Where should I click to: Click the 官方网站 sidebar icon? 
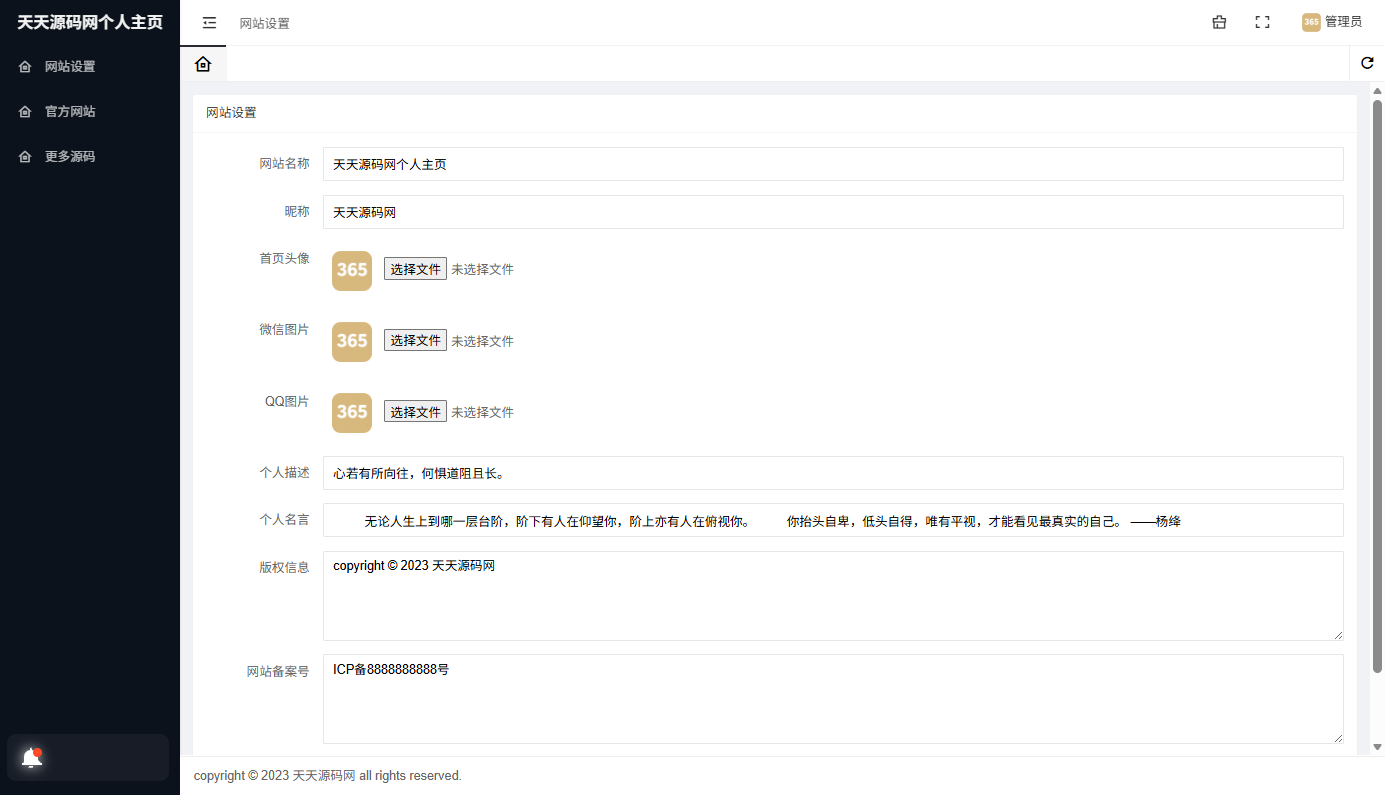pyautogui.click(x=25, y=111)
